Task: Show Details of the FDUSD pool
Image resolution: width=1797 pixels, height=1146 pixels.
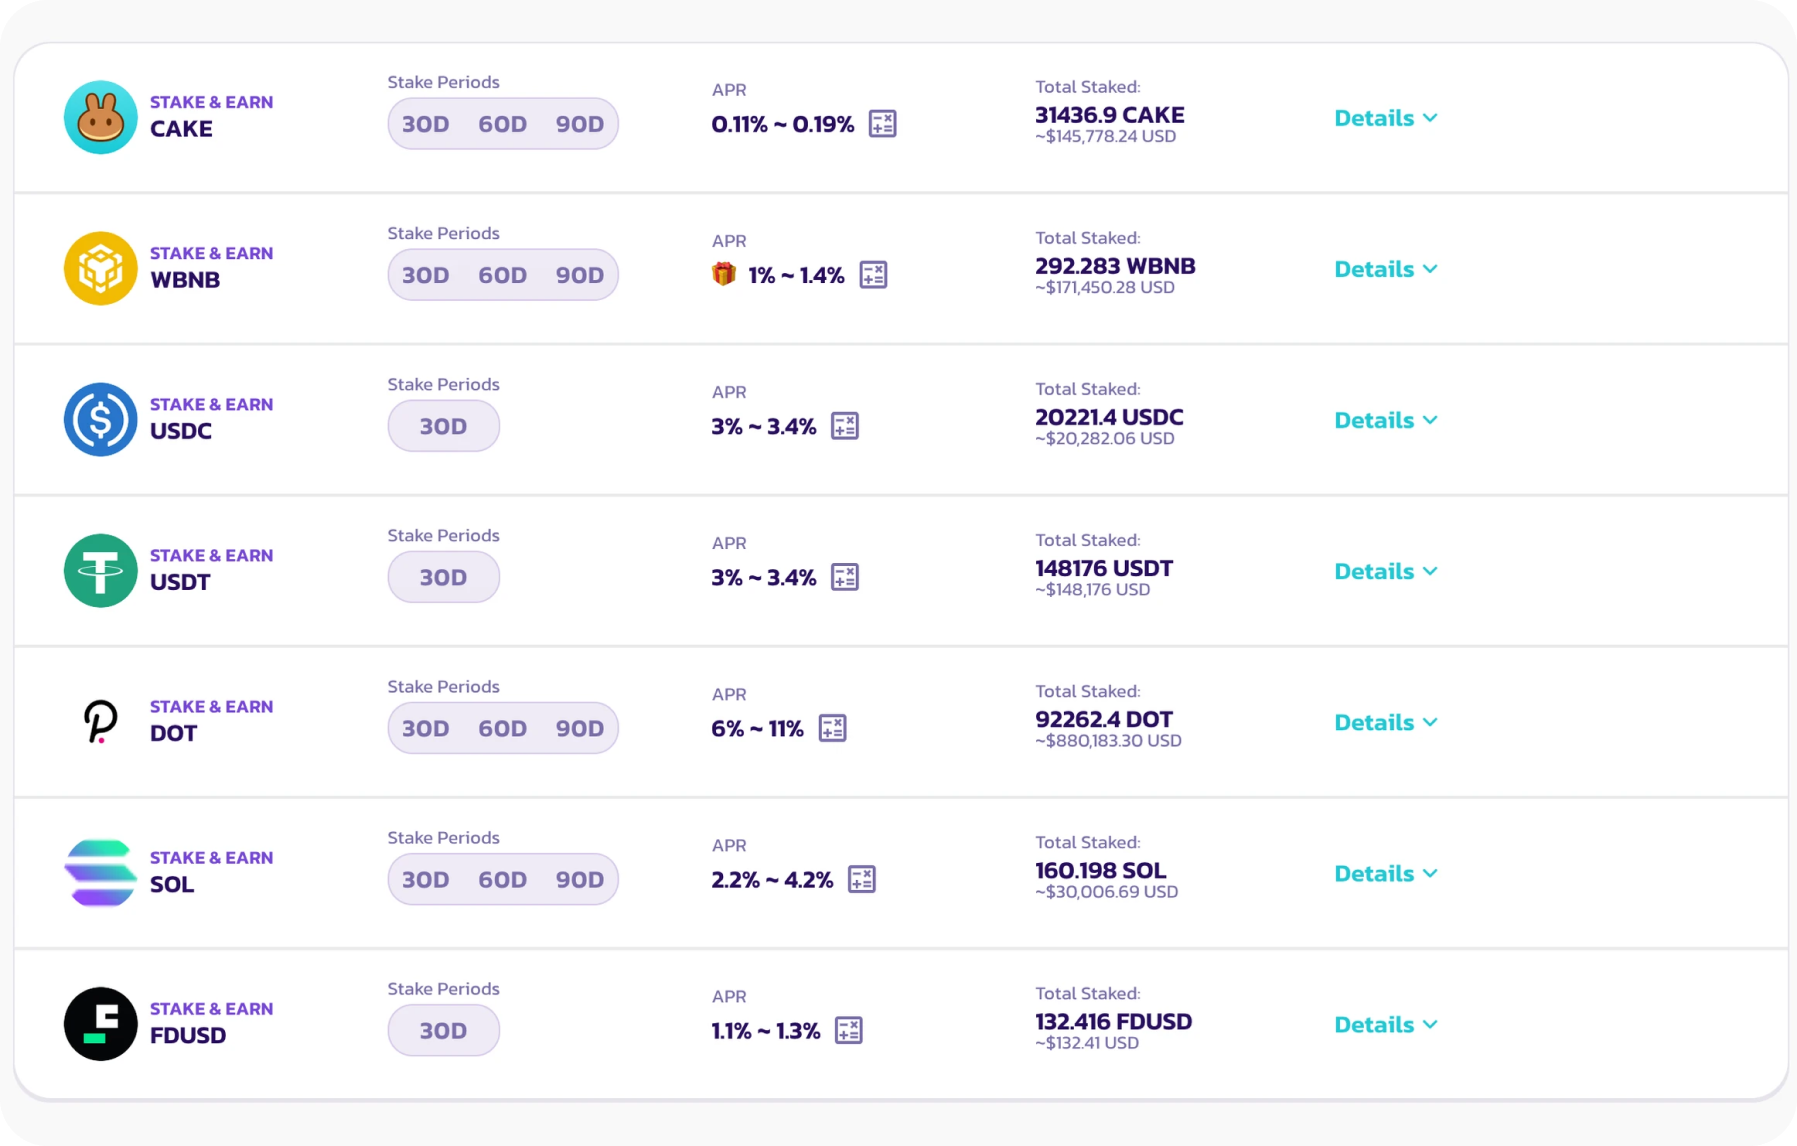Action: tap(1386, 1024)
